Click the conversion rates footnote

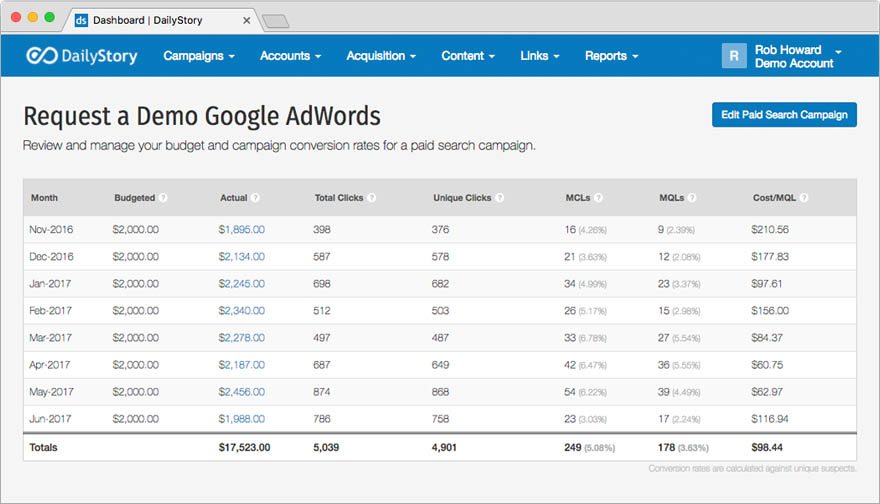click(x=753, y=468)
